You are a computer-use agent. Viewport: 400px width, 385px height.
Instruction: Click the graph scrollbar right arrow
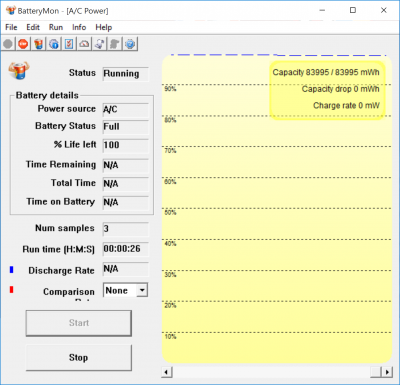click(x=387, y=372)
